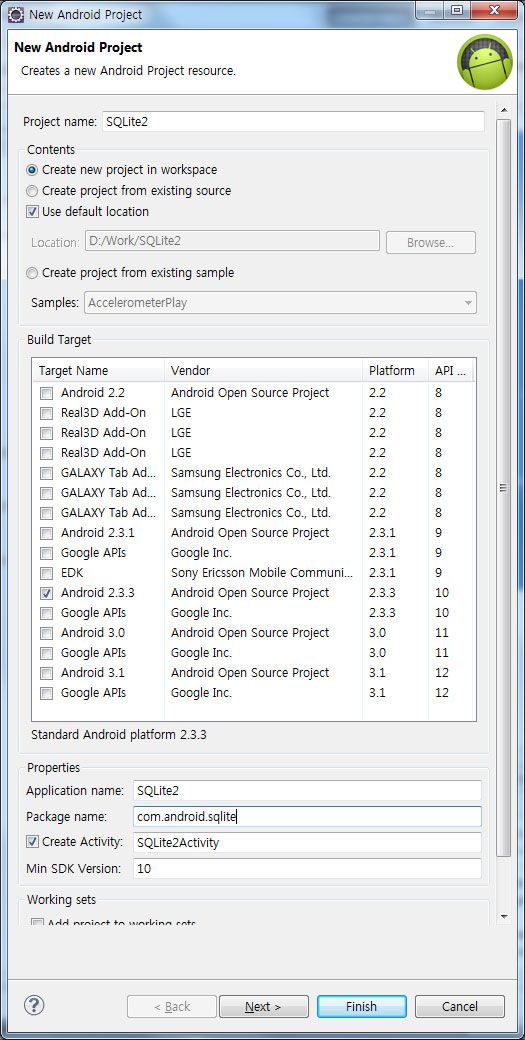Click the Package name field
525x1040 pixels.
click(x=307, y=816)
